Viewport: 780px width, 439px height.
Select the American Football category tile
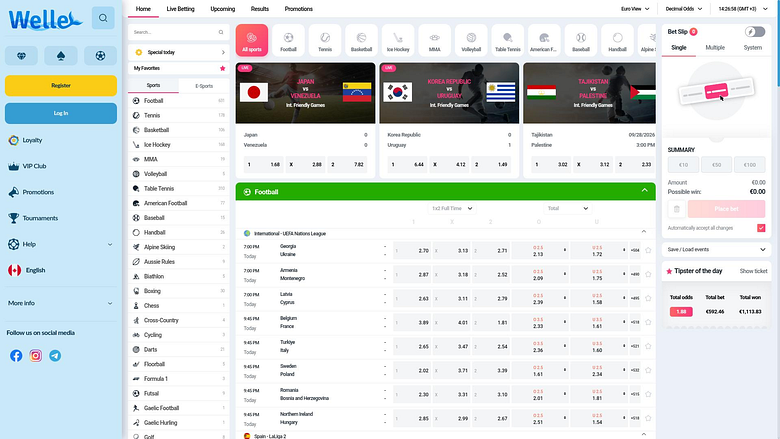tap(544, 40)
